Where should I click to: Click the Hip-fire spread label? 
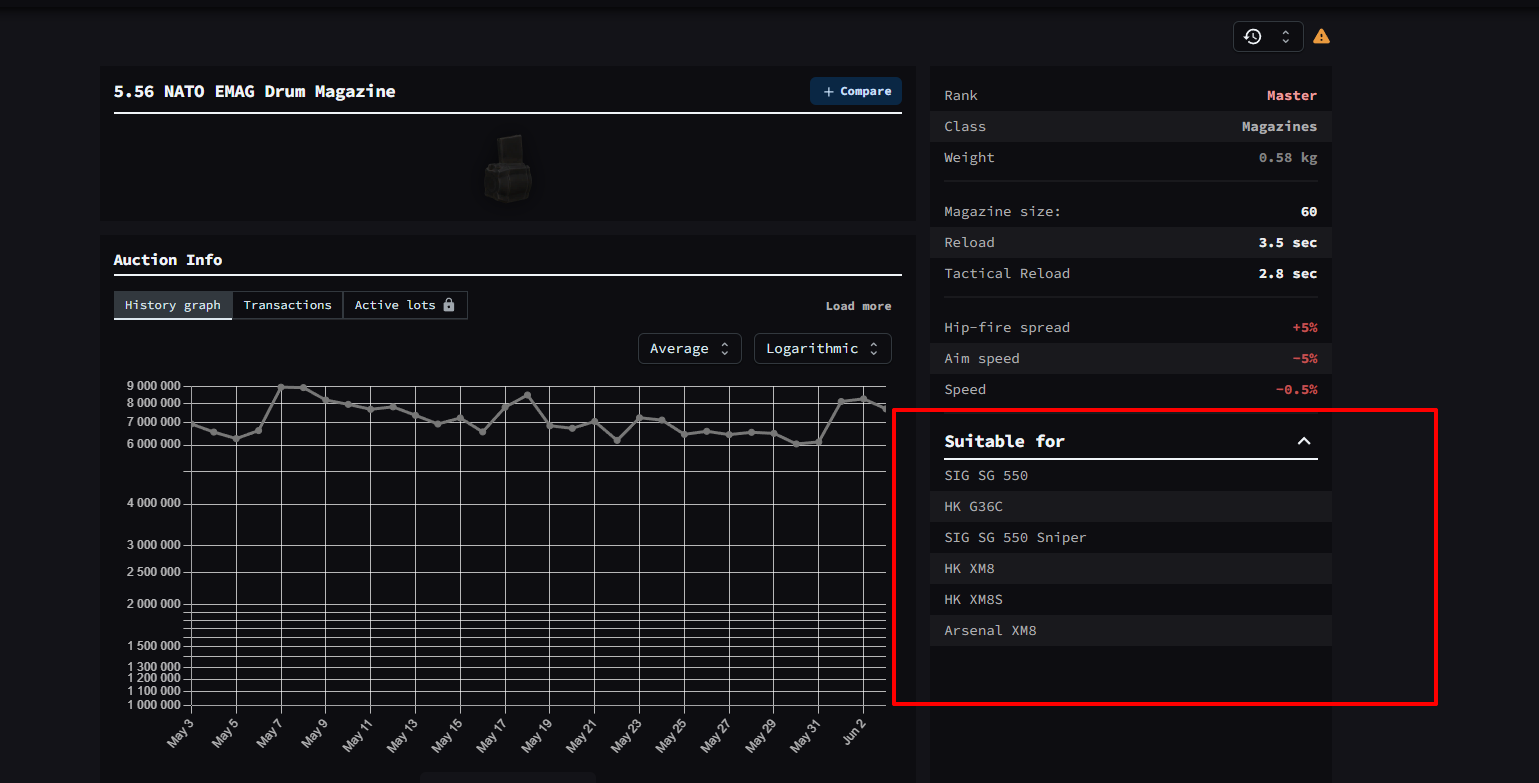pyautogui.click(x=1007, y=327)
